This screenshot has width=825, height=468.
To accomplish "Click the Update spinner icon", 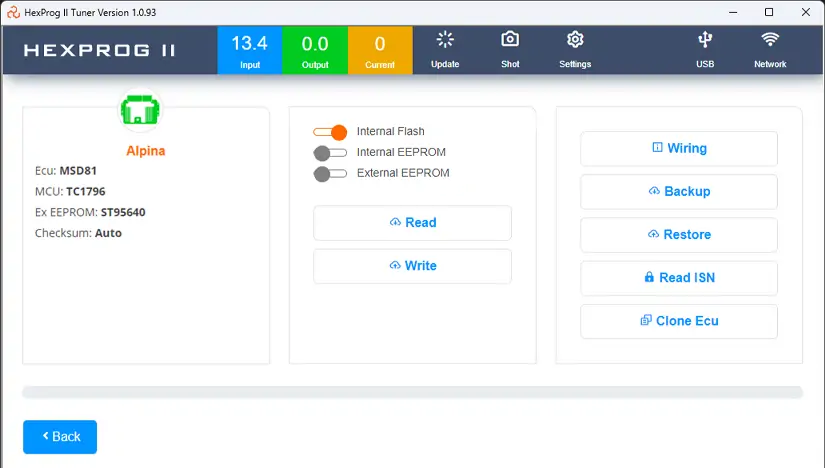I will click(x=445, y=40).
